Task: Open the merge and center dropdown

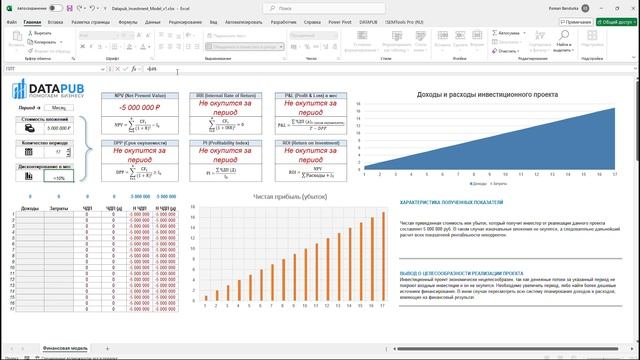Action: coord(281,47)
